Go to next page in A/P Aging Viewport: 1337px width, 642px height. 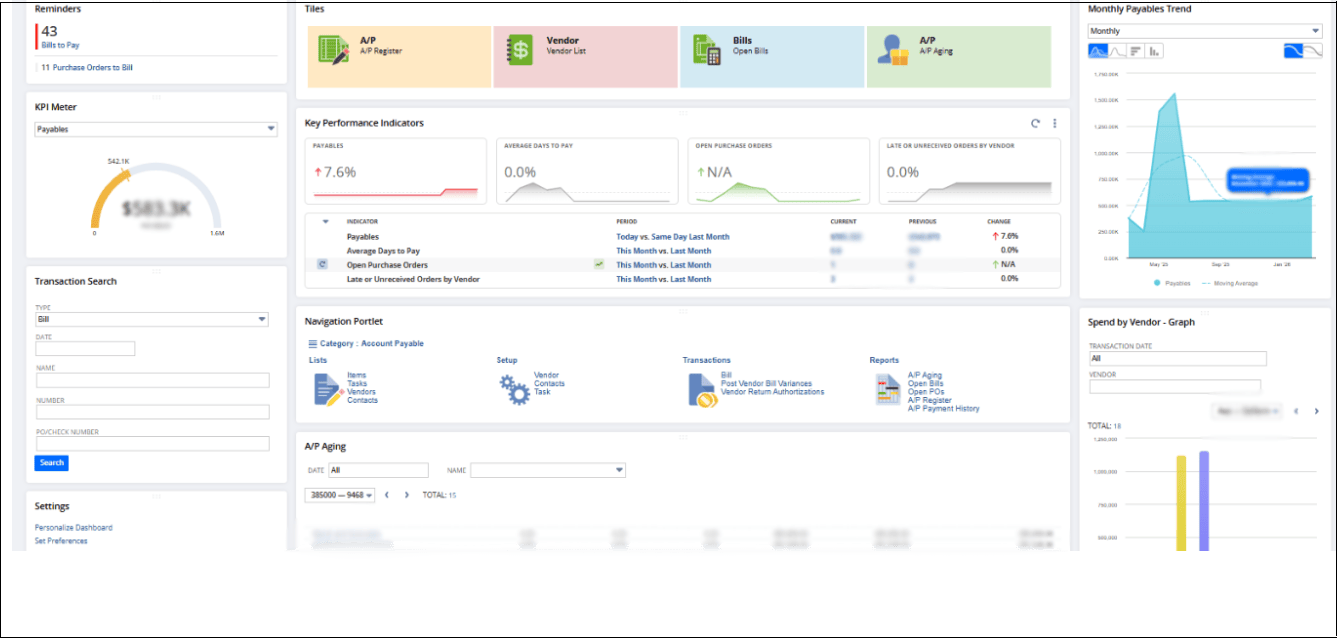coord(408,495)
